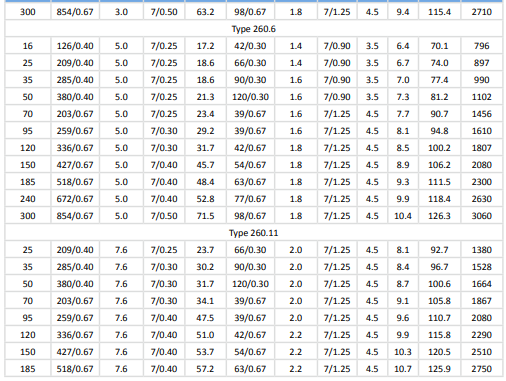
Task: Select the 70.1 diameter cell
Action: pyautogui.click(x=439, y=46)
